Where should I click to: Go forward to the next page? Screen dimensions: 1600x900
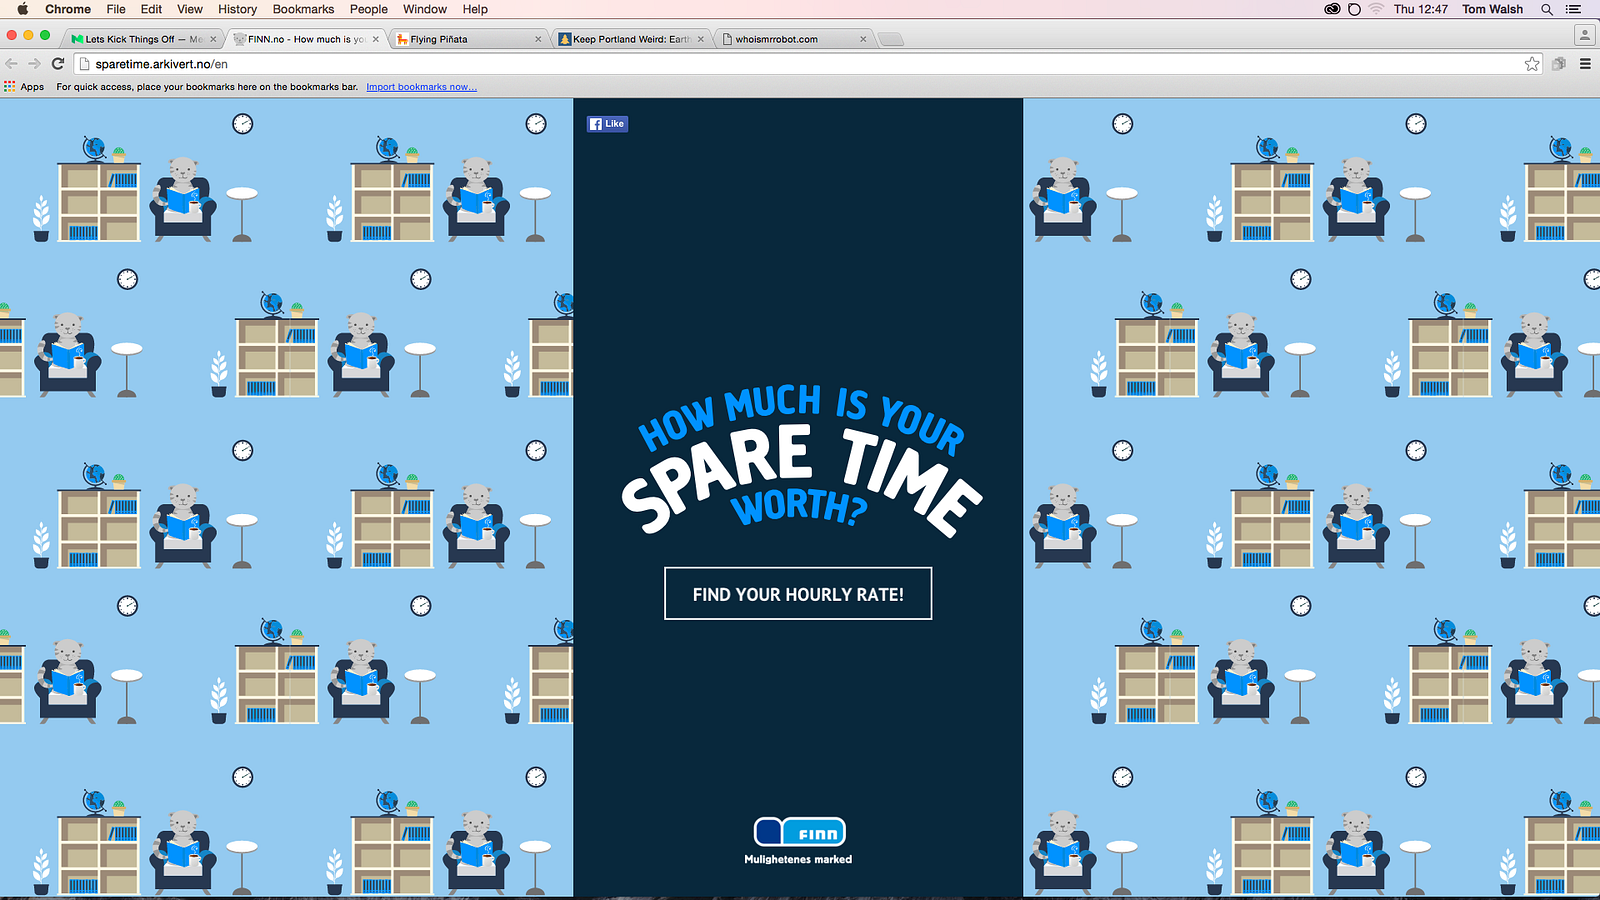click(x=34, y=64)
